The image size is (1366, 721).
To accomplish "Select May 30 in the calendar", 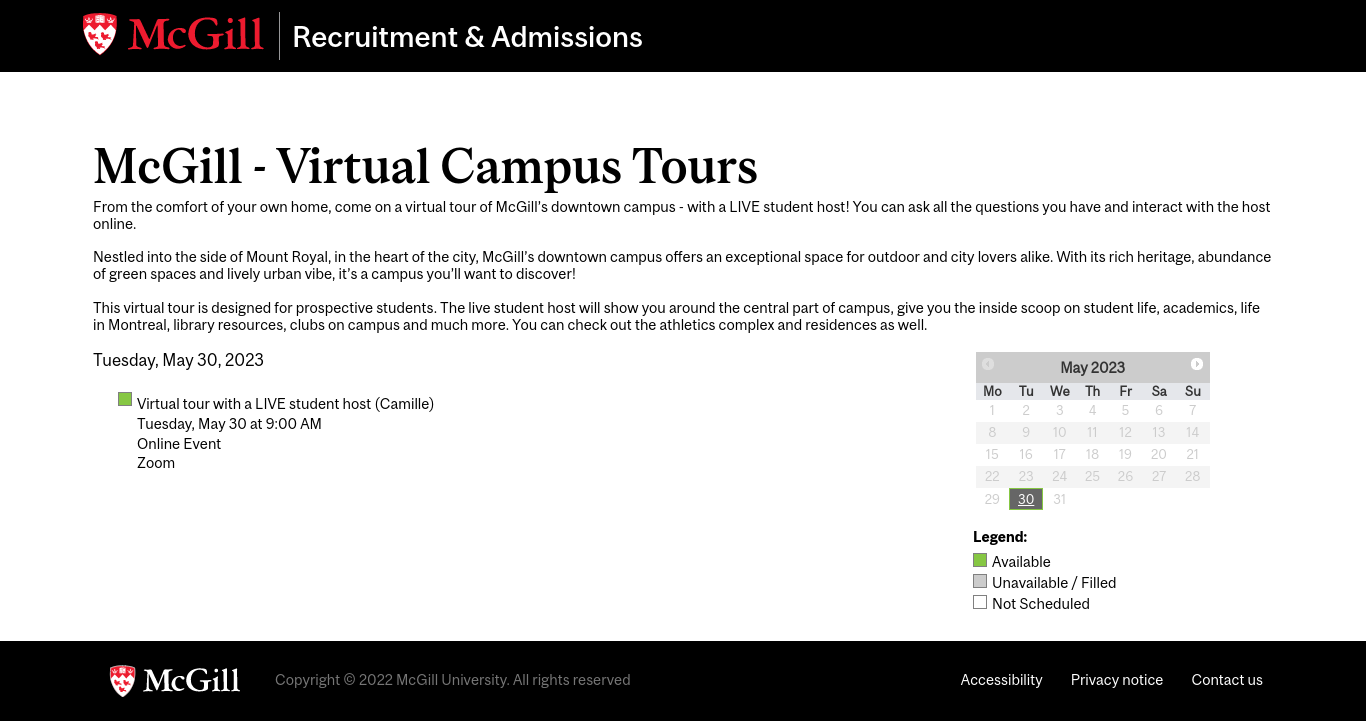I will coord(1026,499).
